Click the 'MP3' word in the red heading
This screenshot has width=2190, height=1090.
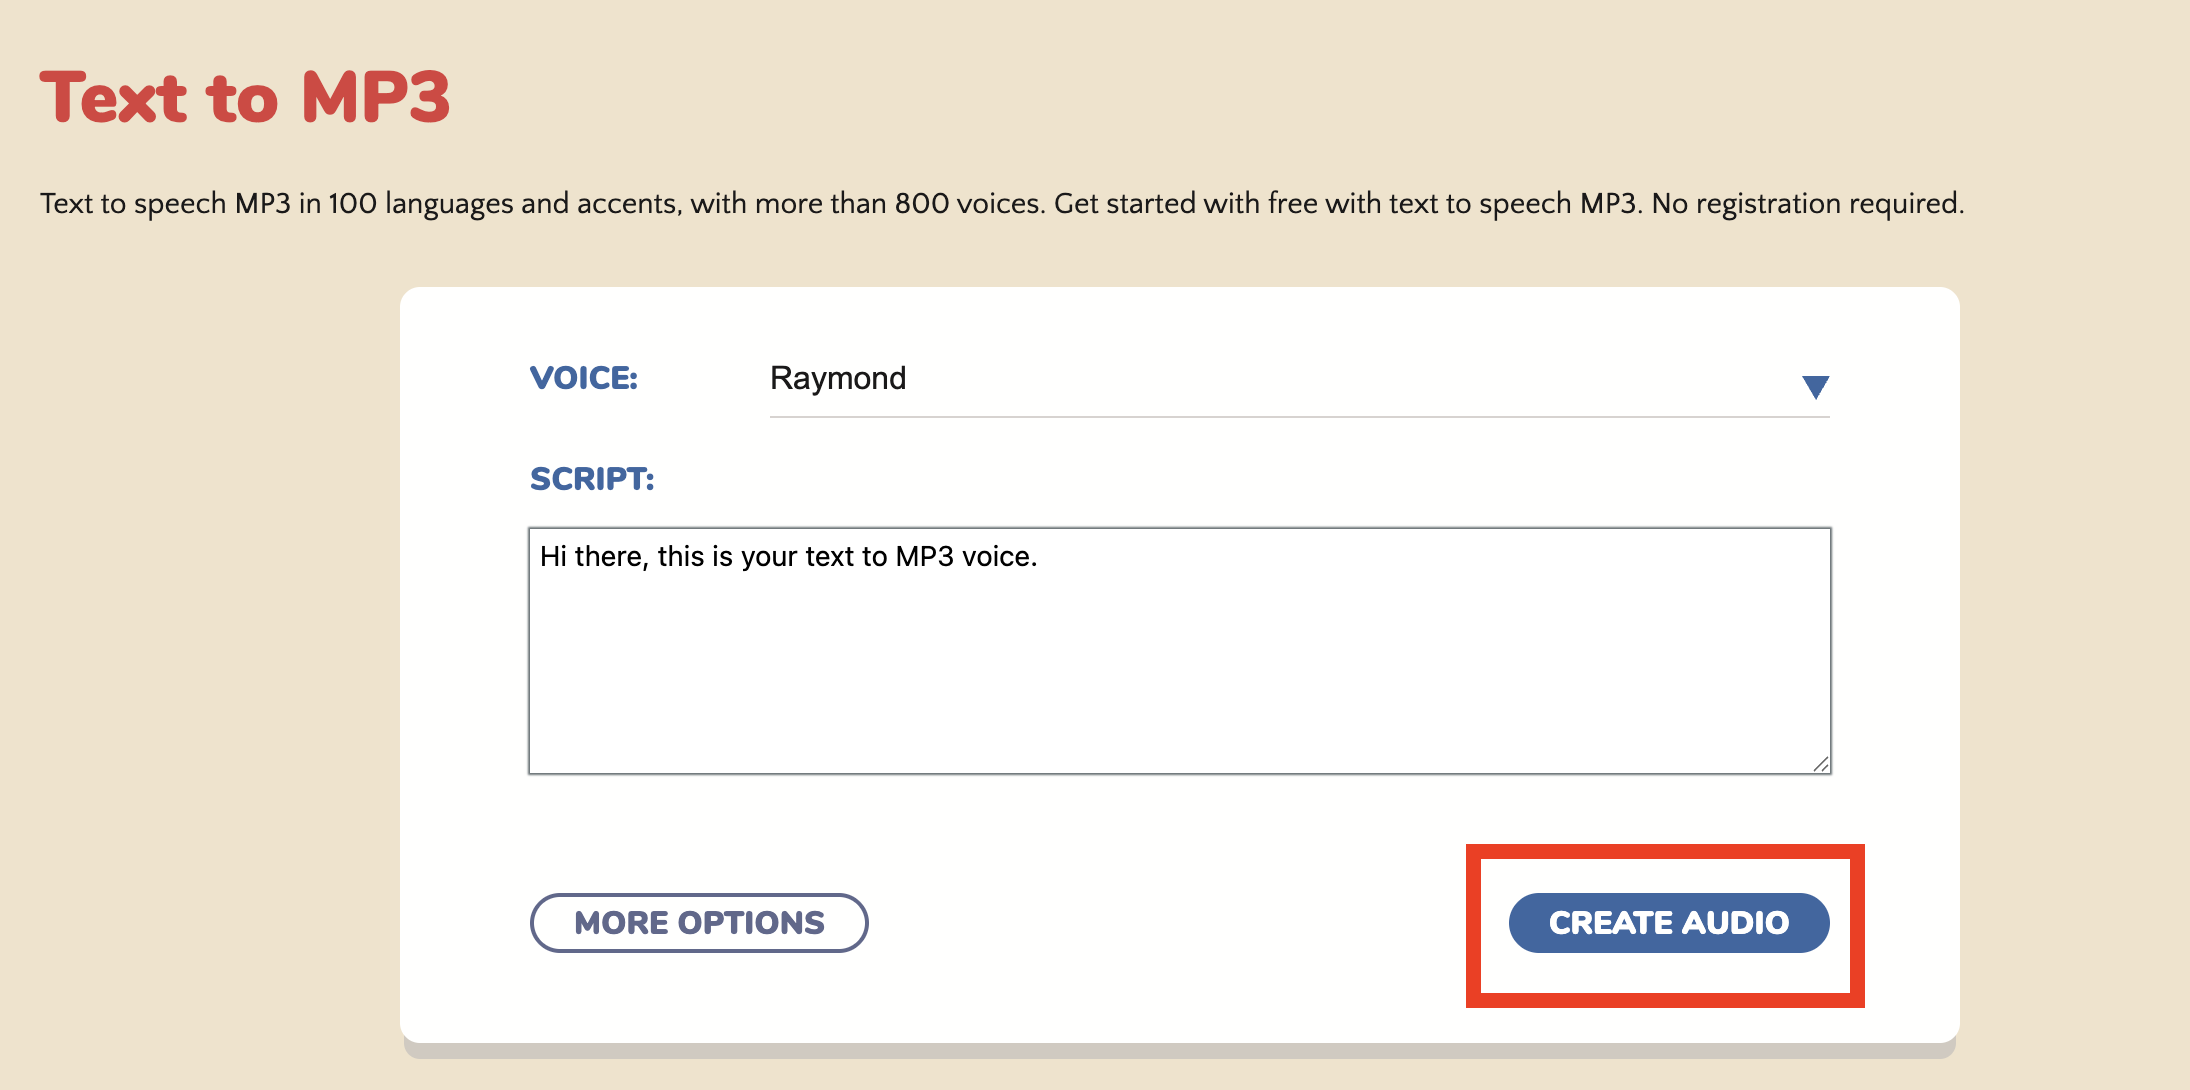375,98
